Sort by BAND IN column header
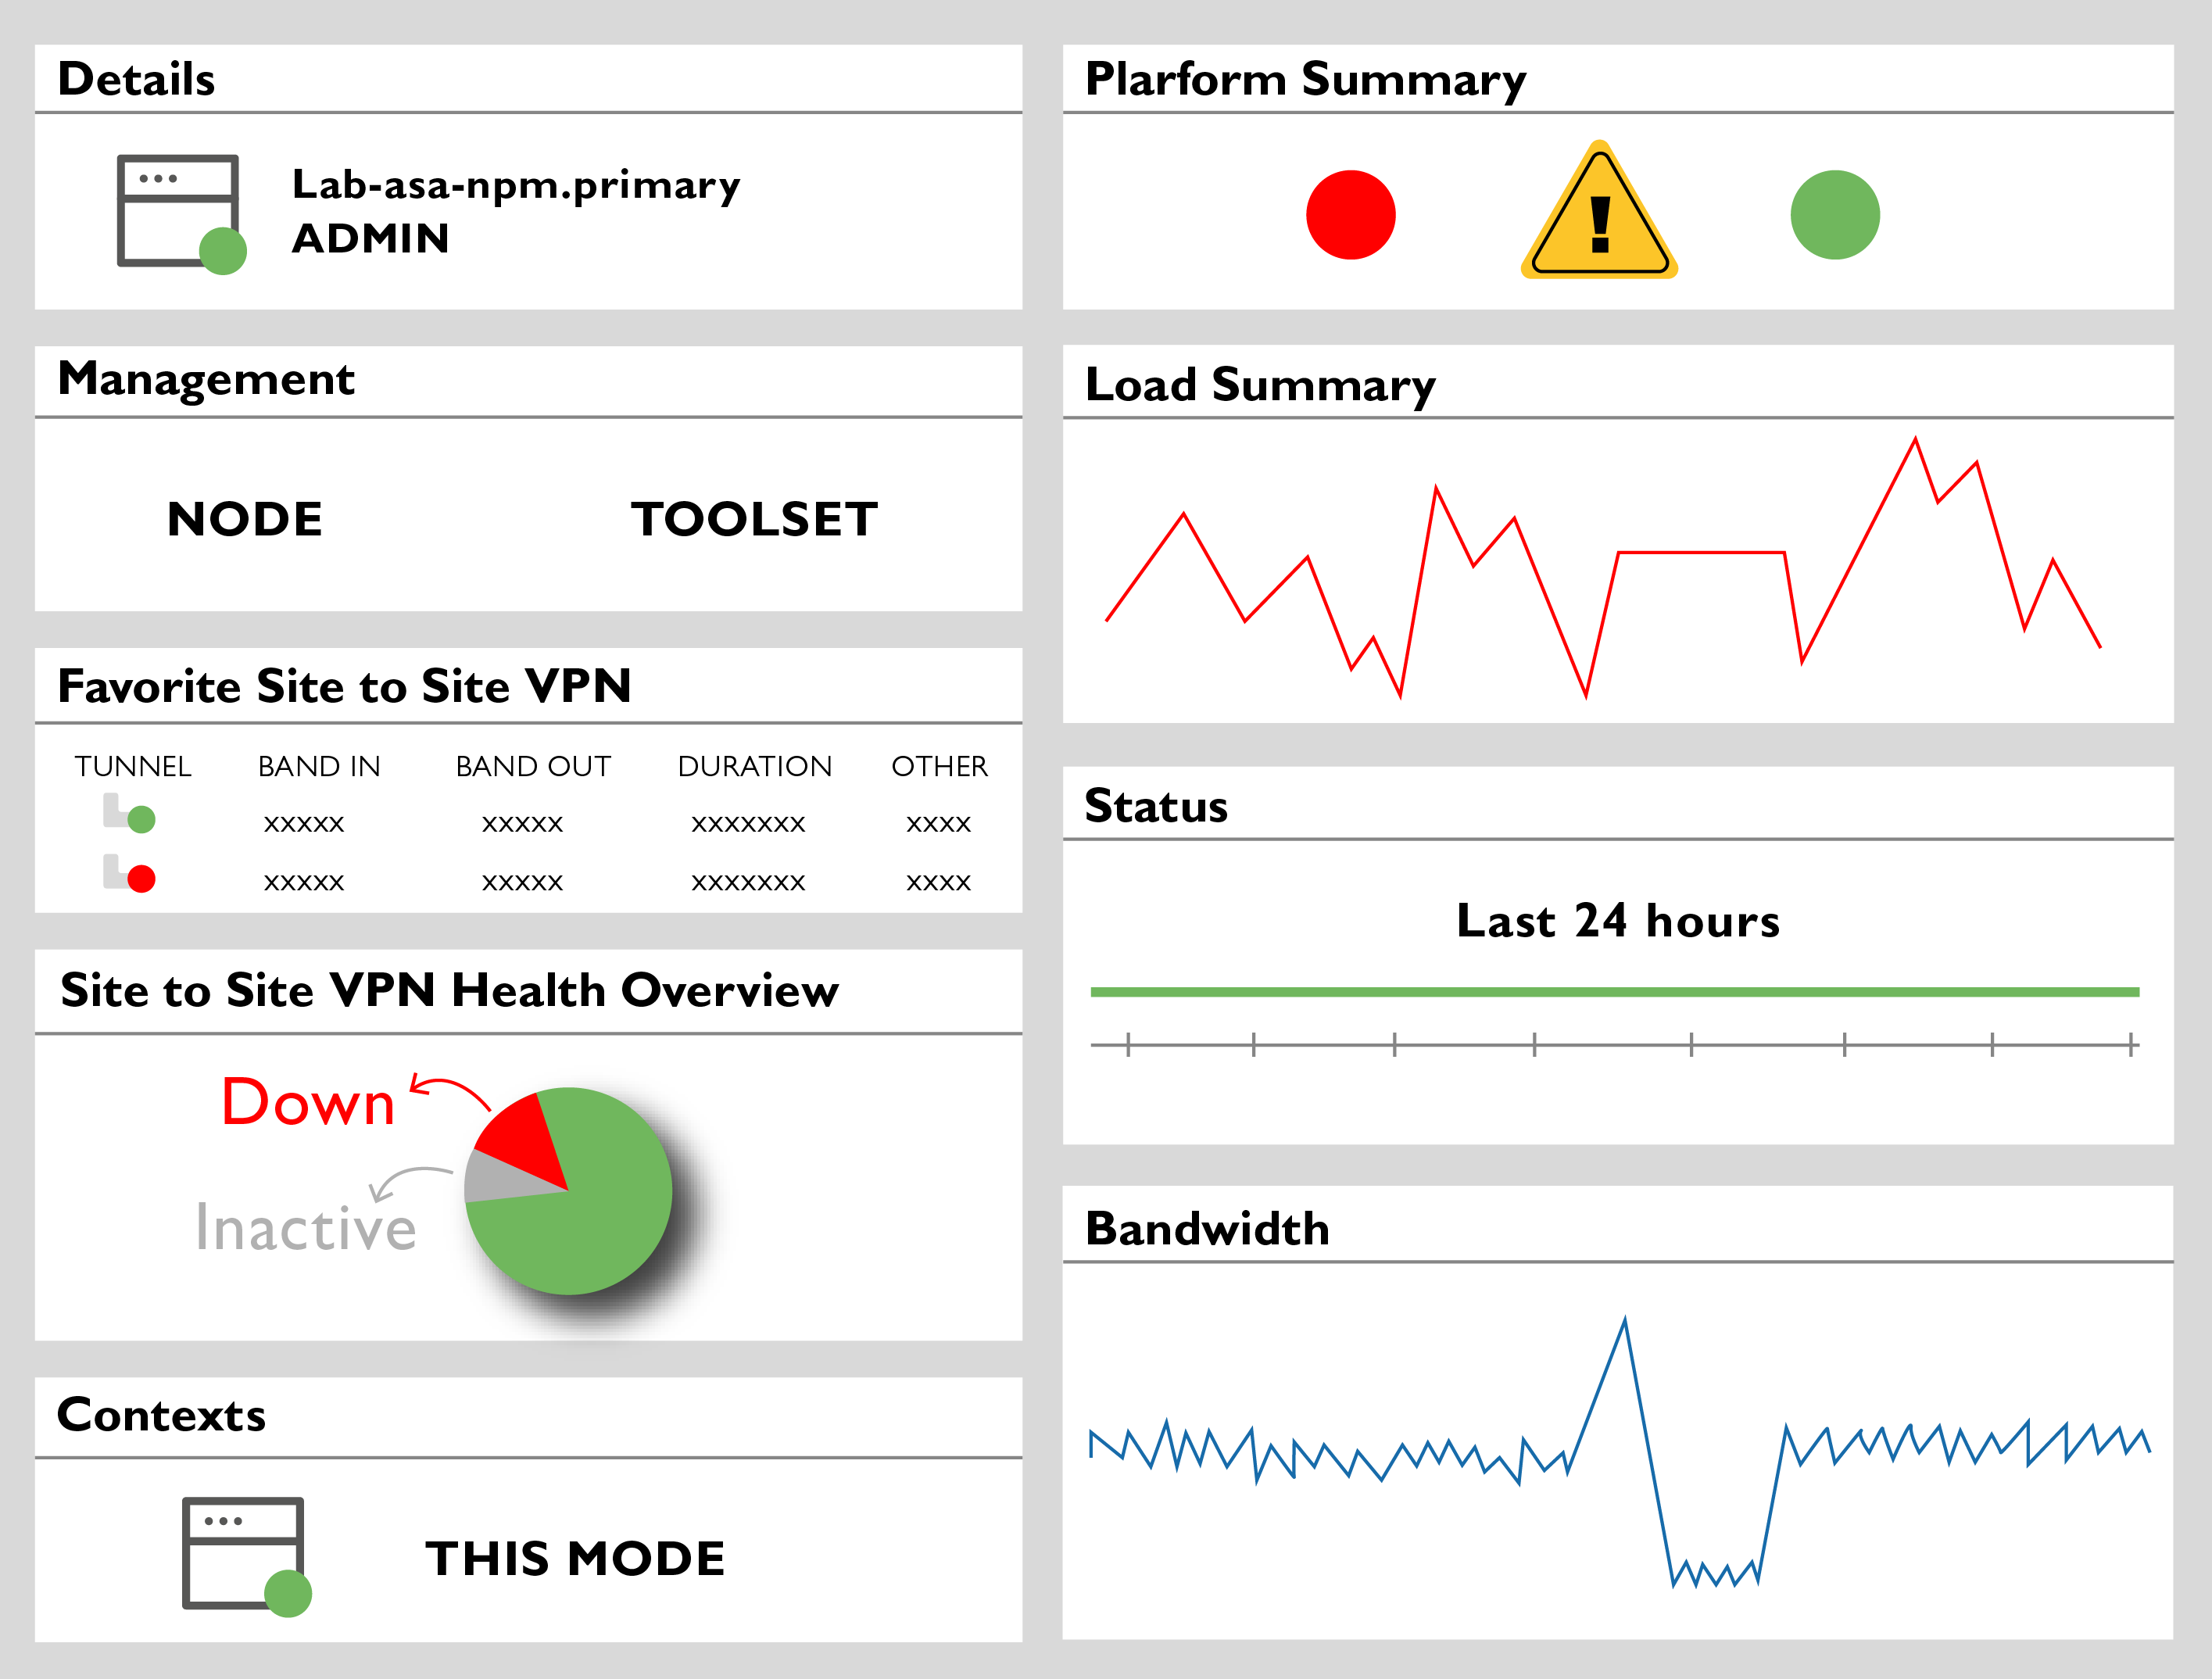Screen dimensions: 2212x1679 tap(319, 766)
